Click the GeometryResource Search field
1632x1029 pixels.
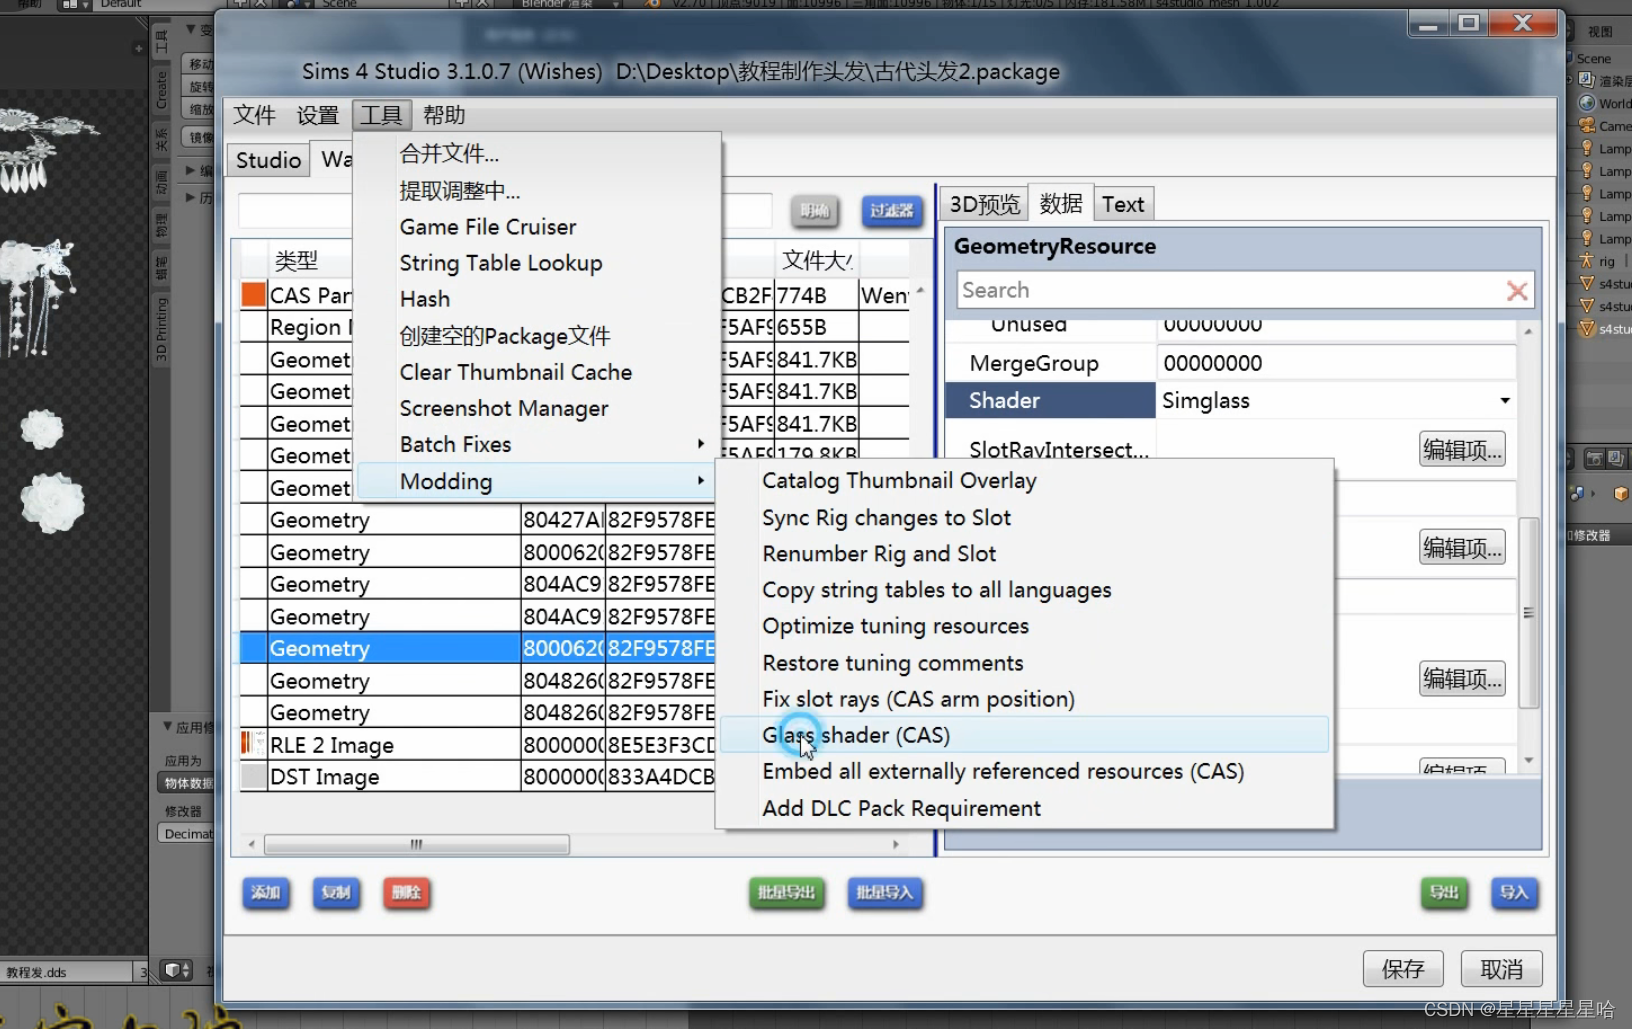pos(1230,290)
